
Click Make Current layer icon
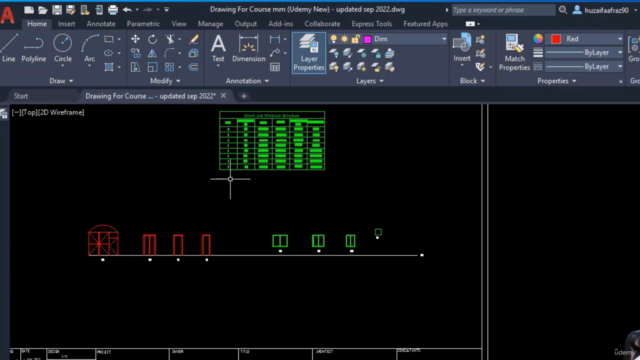click(x=390, y=53)
